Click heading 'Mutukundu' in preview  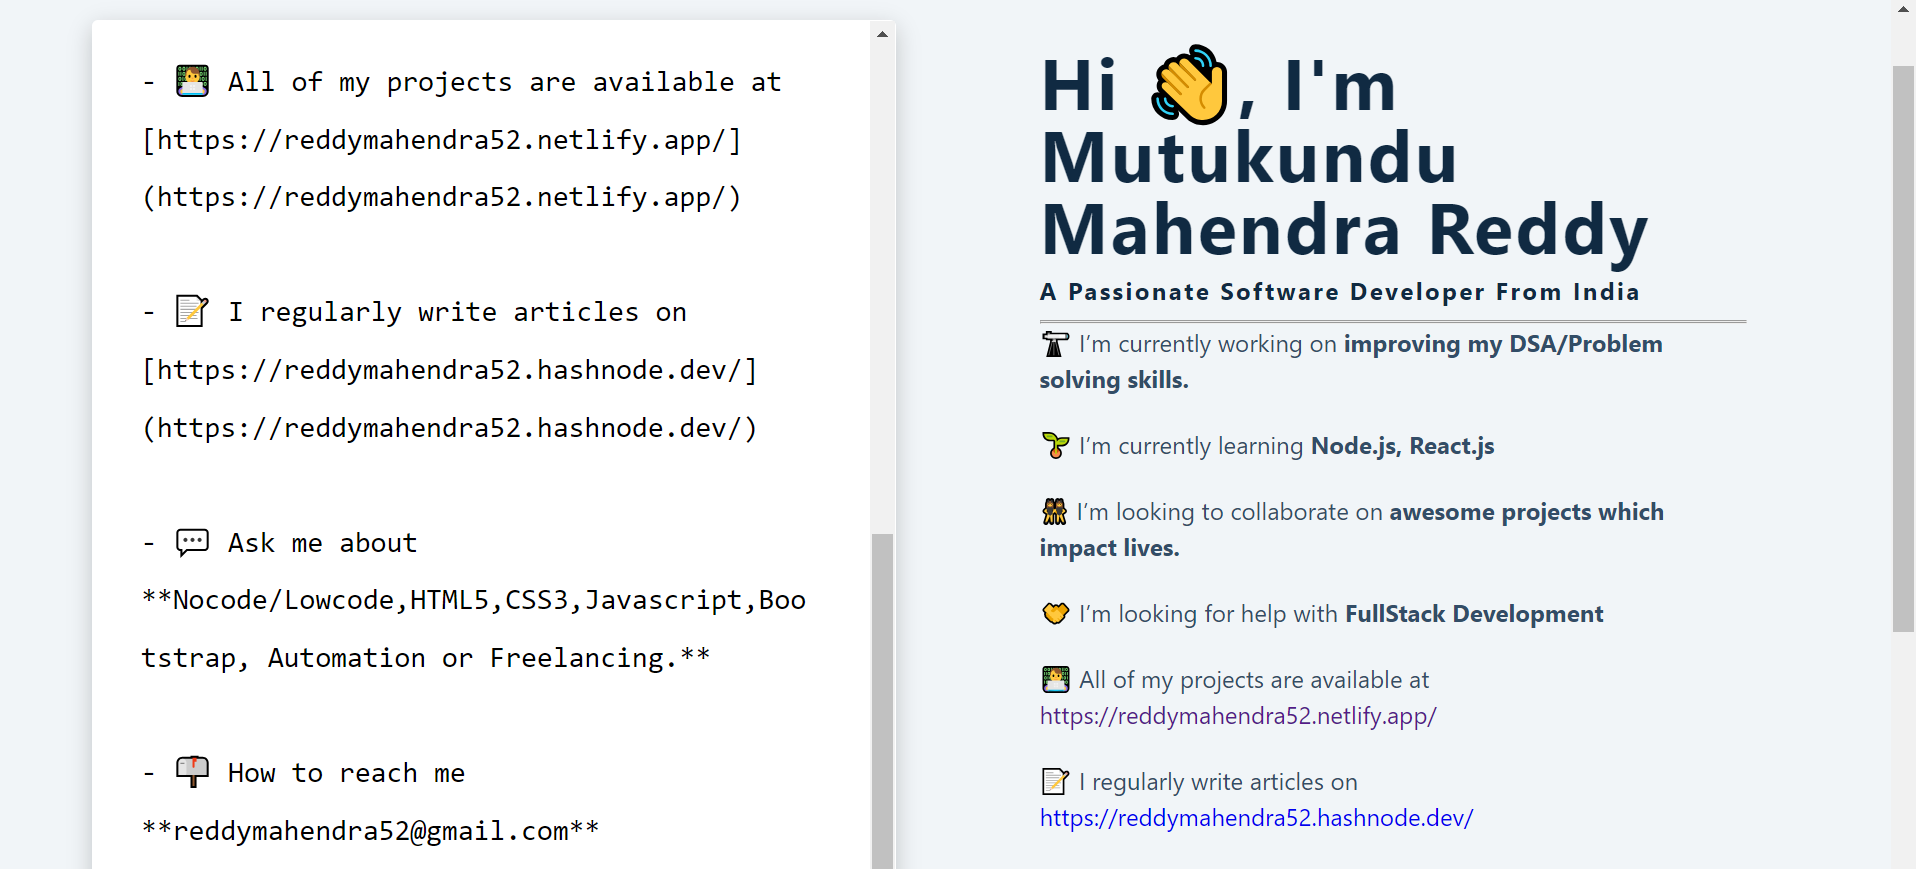[1249, 158]
